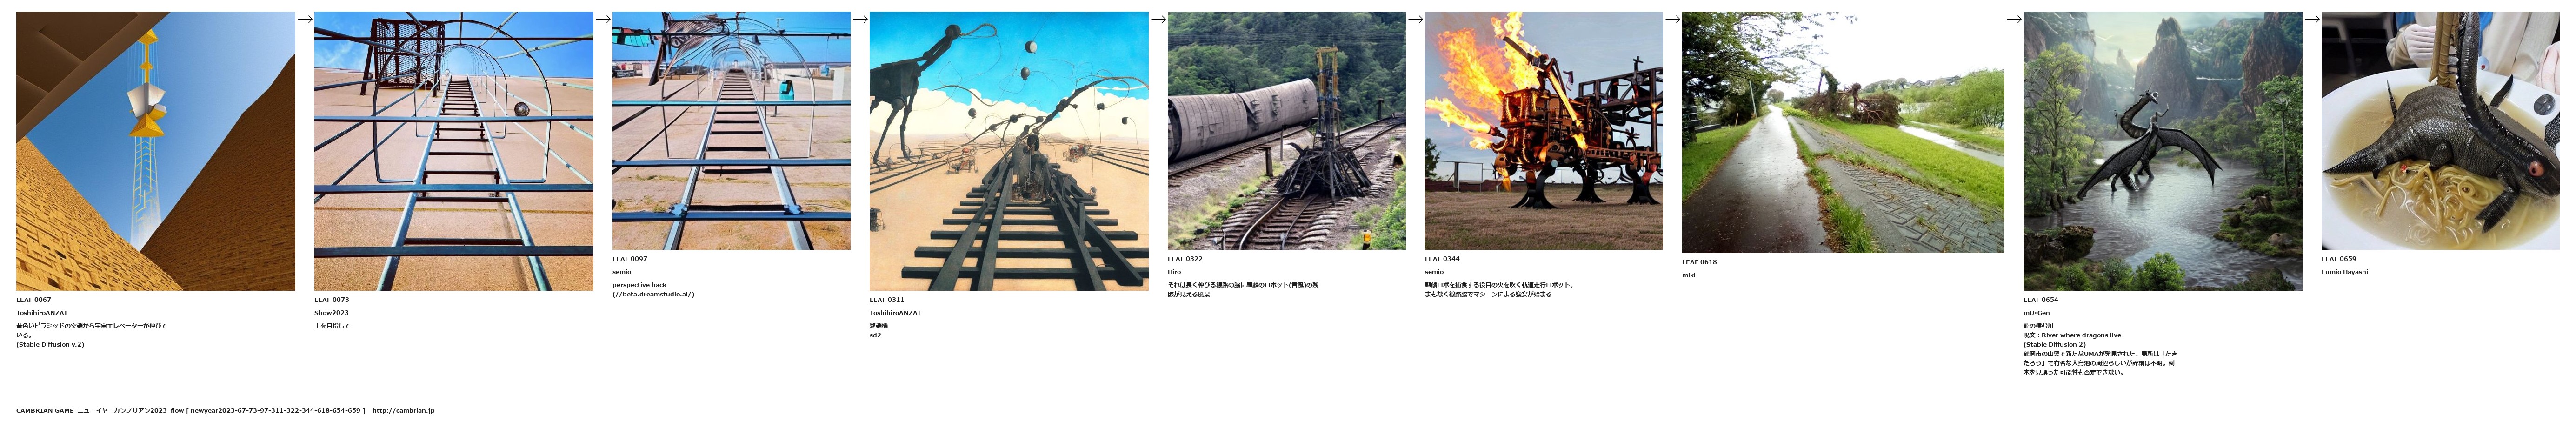The image size is (2576, 422).
Task: Open the upward ladder image LEAF 0073
Action: (x=453, y=151)
